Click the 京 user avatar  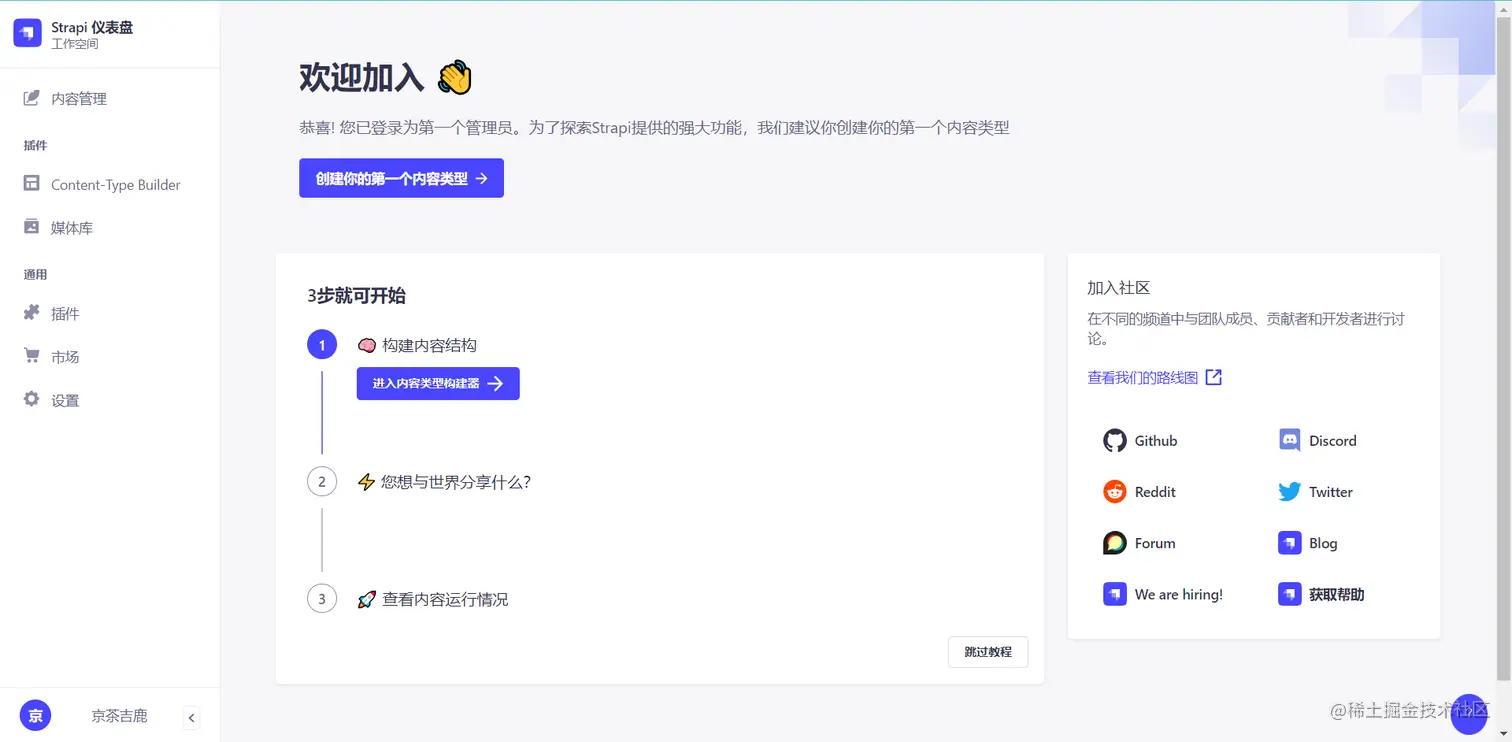[x=35, y=715]
